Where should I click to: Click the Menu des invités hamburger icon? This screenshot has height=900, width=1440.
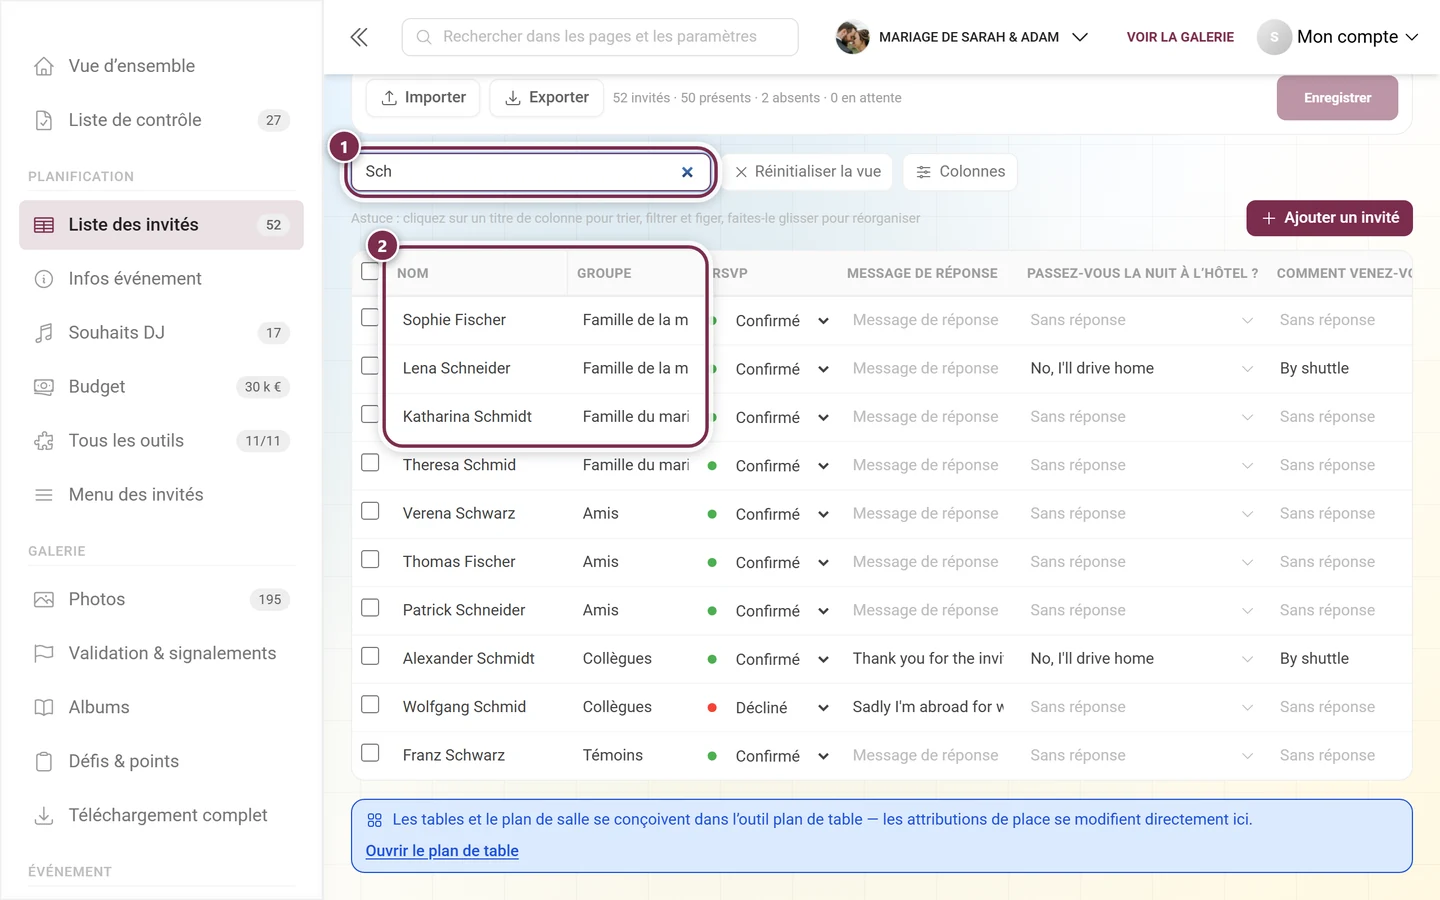pos(44,495)
